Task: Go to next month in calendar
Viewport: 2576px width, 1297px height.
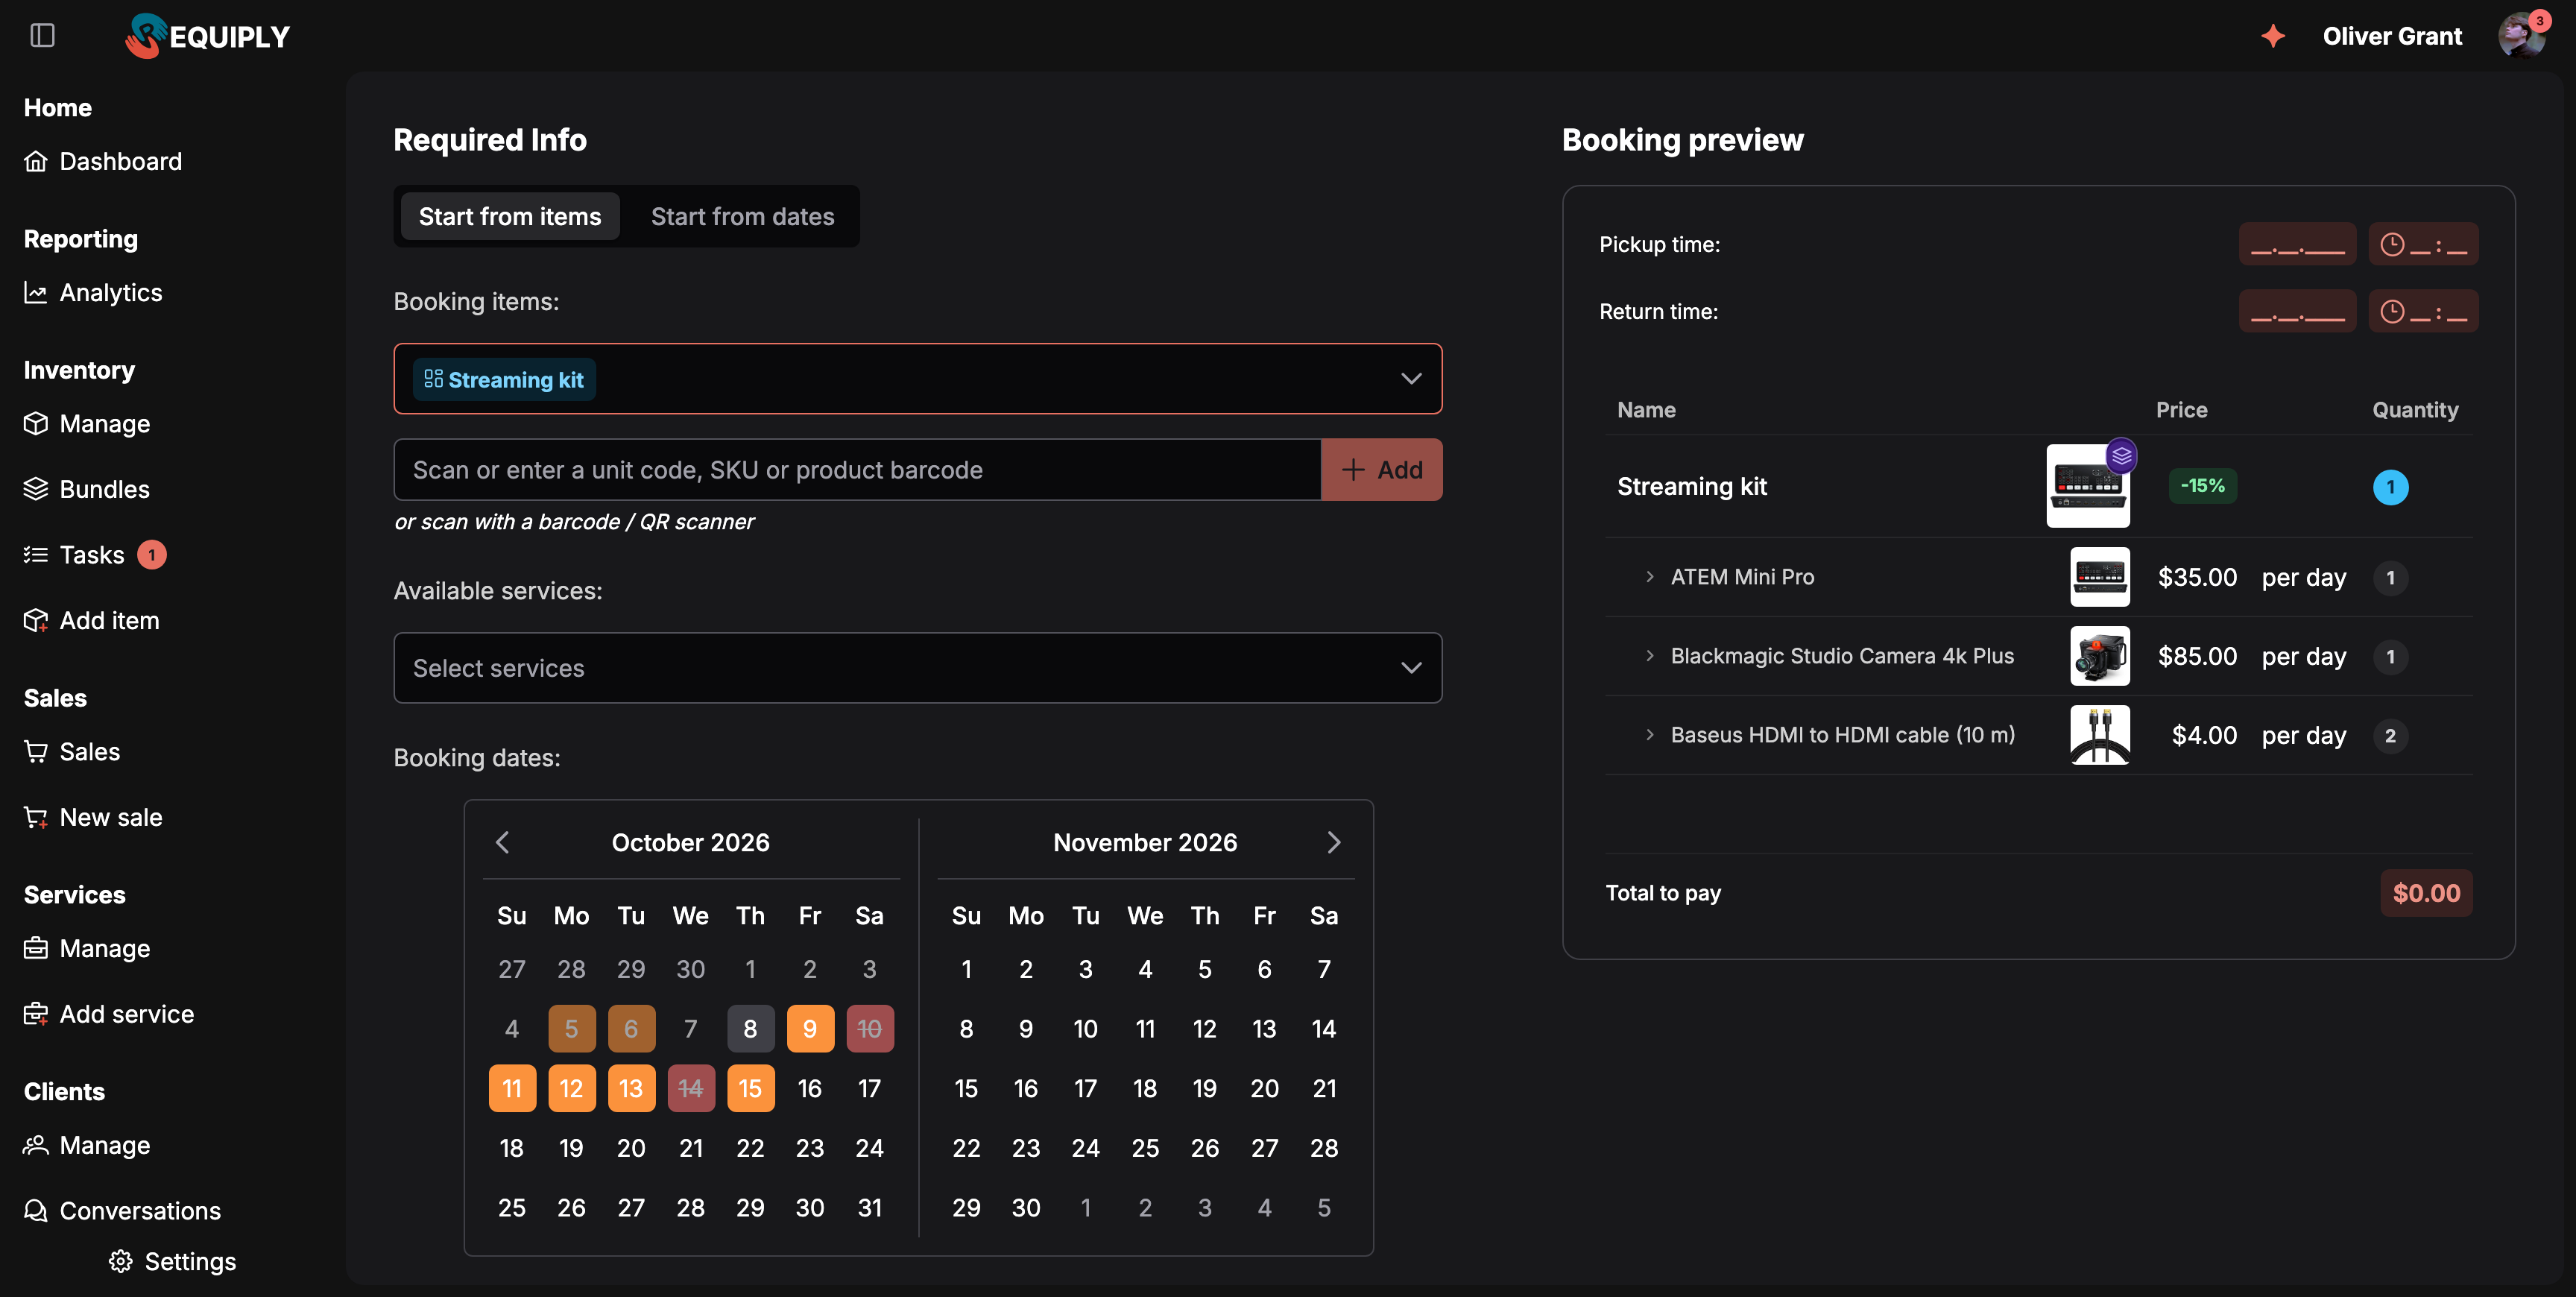Action: [x=1333, y=842]
